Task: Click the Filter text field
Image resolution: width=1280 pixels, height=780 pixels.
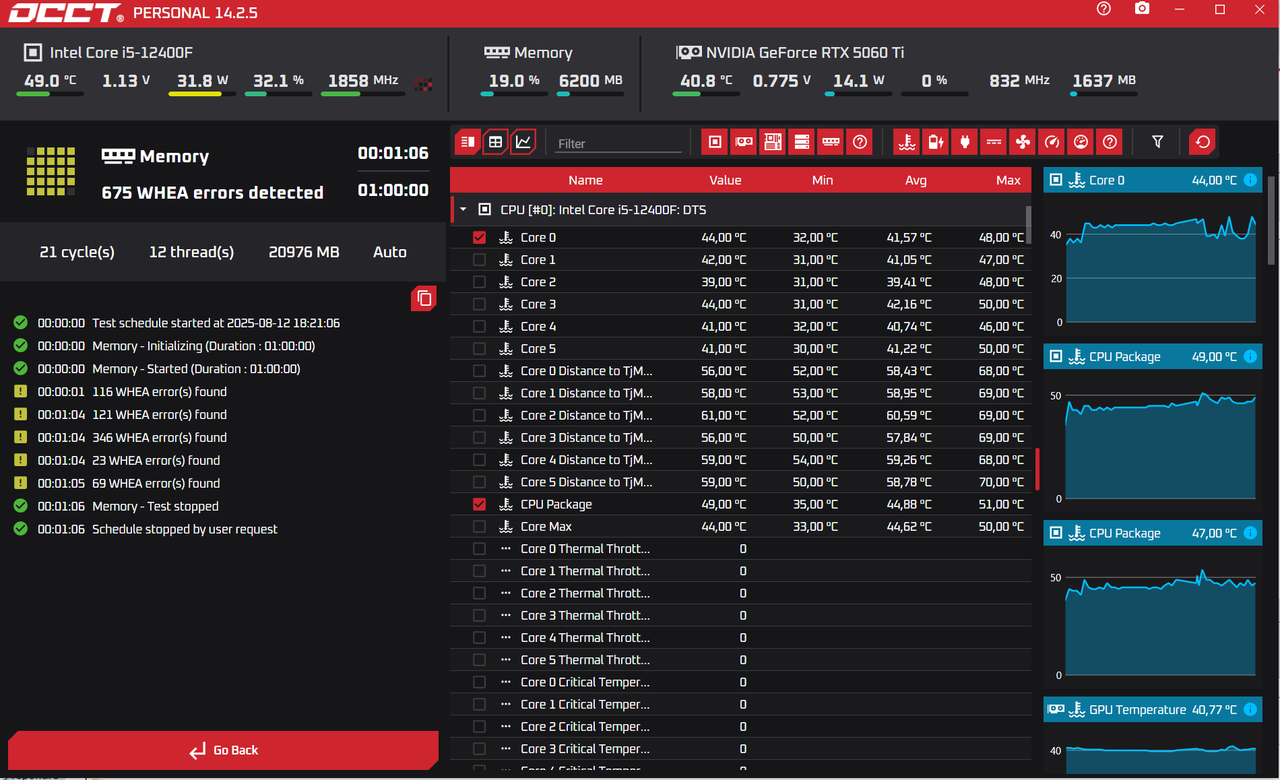Action: [x=618, y=143]
